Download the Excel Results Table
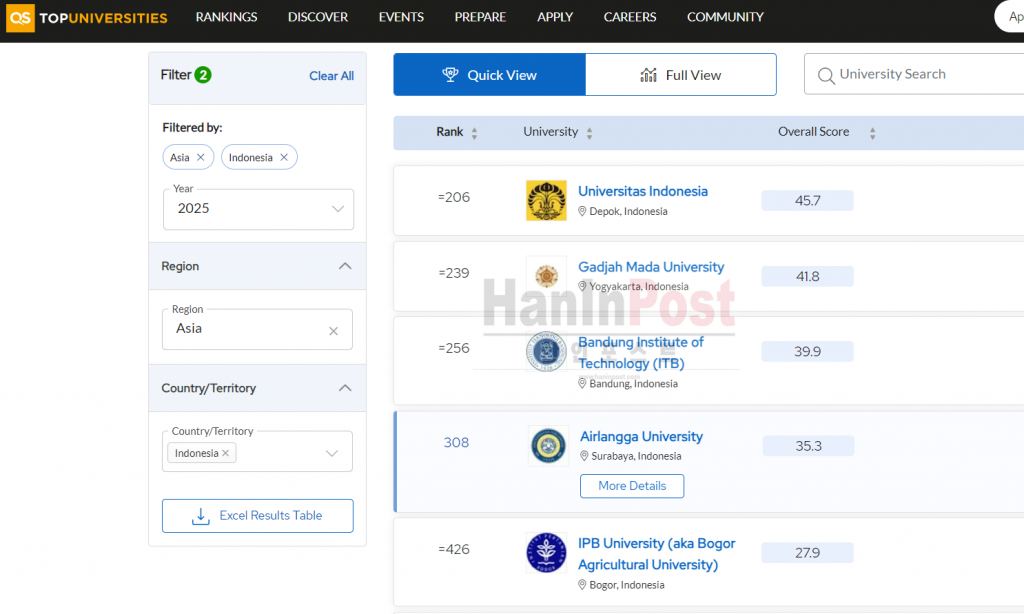Screen dimensions: 1024x614 coord(257,516)
